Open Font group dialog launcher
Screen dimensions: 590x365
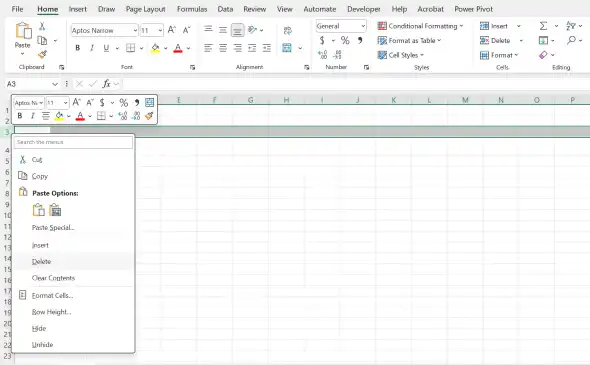click(192, 67)
